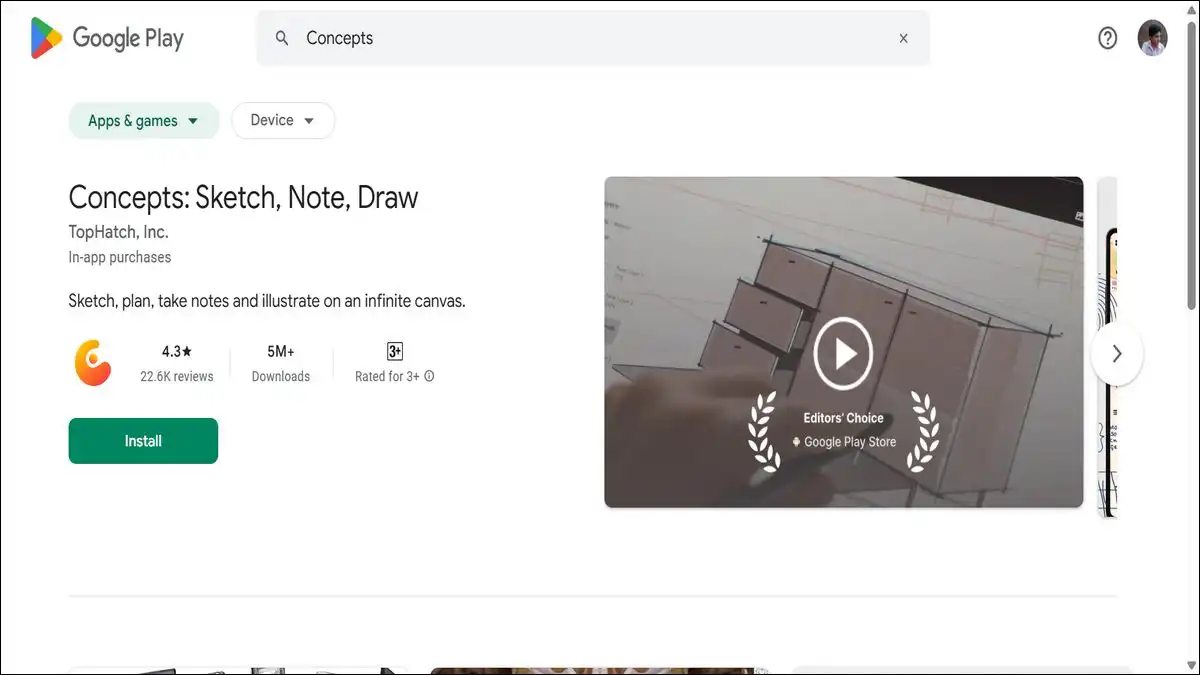Click the Rated for 3+ info icon
The image size is (1200, 675).
pyautogui.click(x=429, y=377)
